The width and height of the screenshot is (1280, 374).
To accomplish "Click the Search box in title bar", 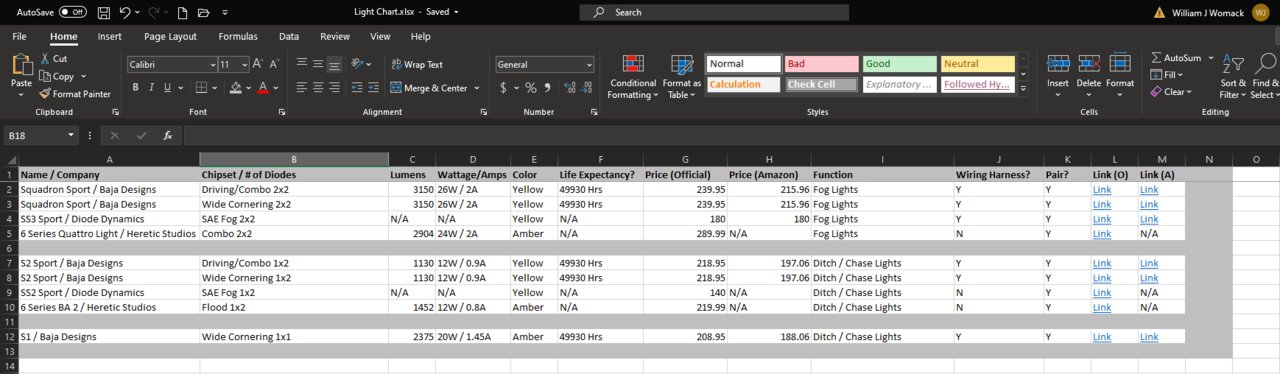I will coord(714,12).
